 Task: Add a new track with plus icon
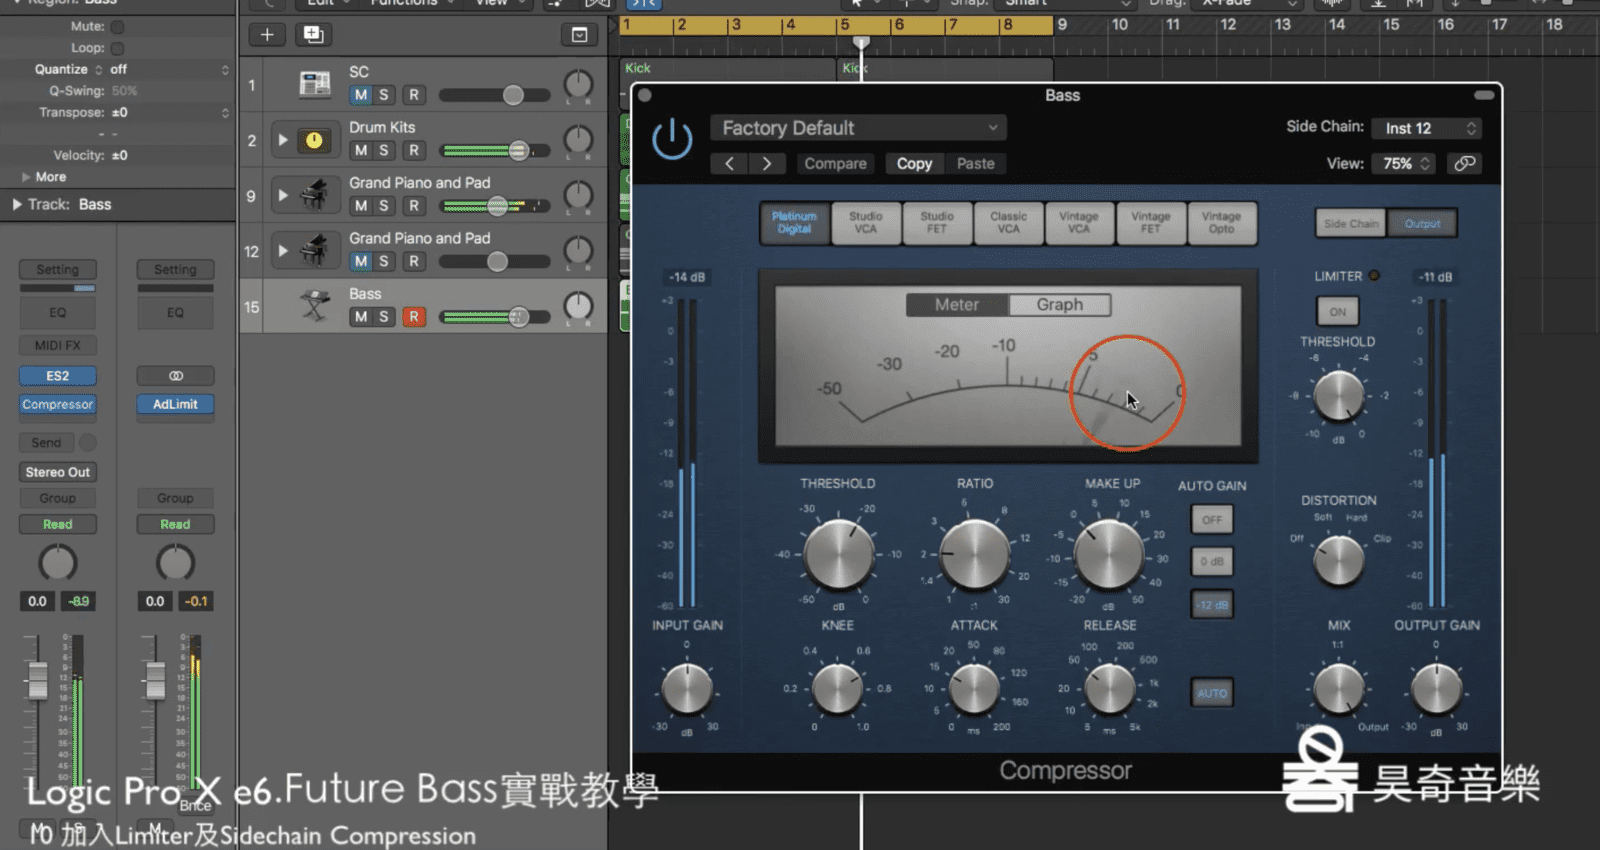click(267, 35)
